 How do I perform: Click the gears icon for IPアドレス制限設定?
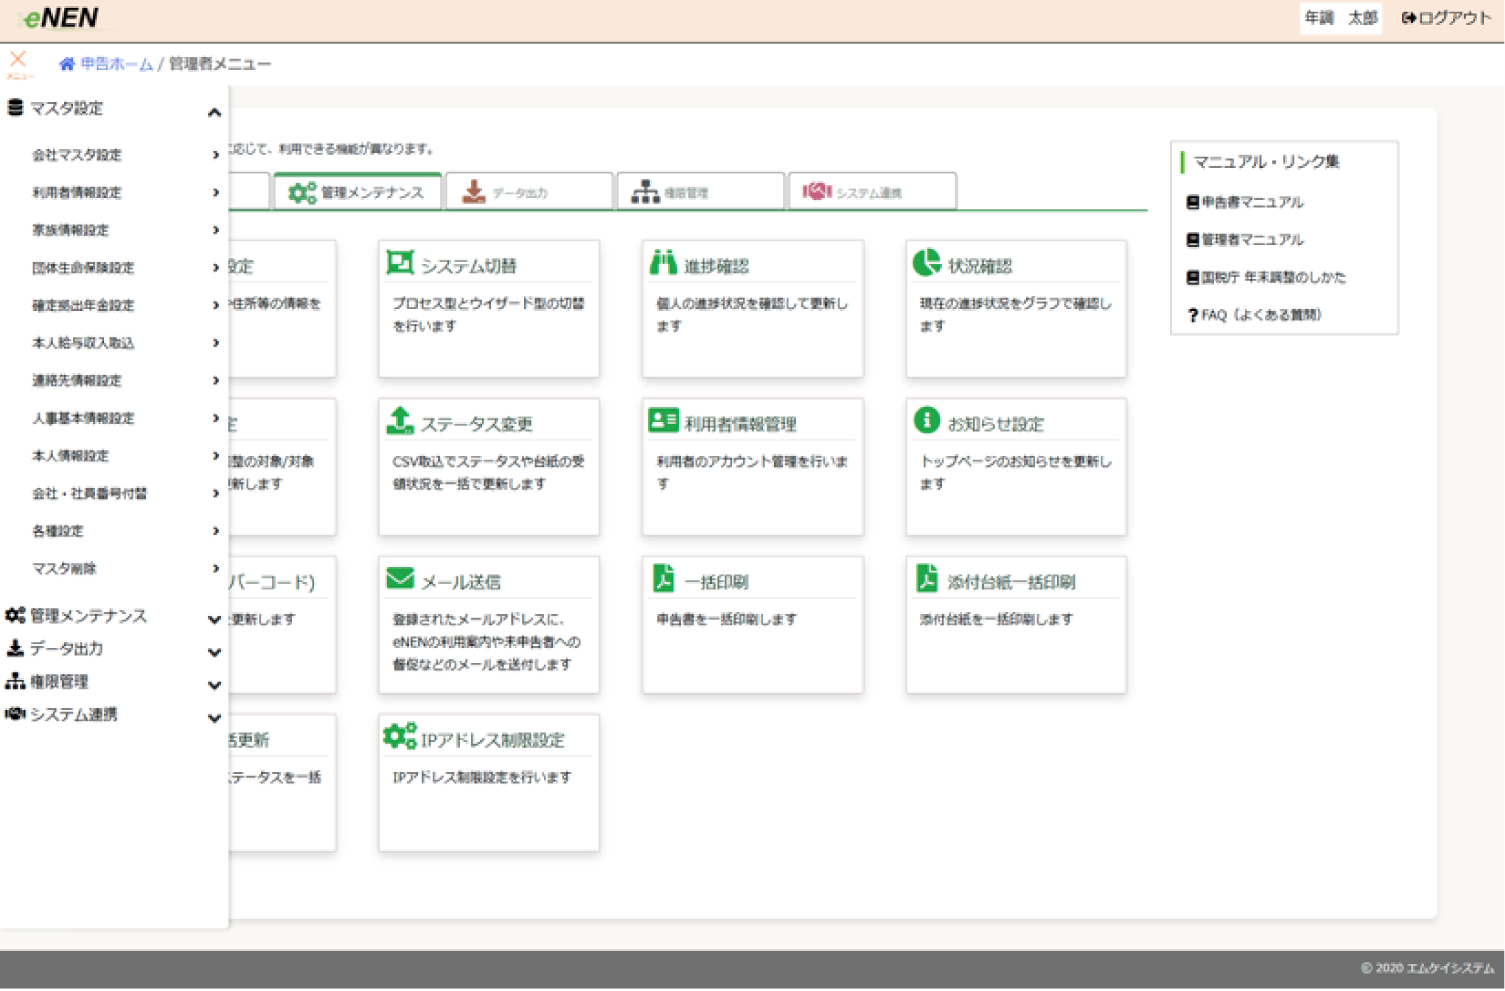coord(400,737)
